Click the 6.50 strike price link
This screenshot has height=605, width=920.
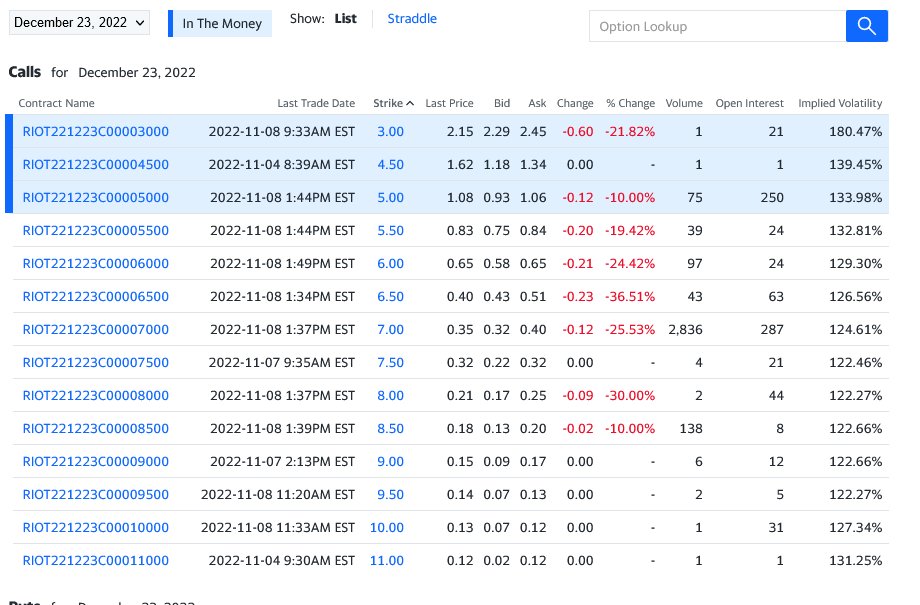tap(390, 296)
